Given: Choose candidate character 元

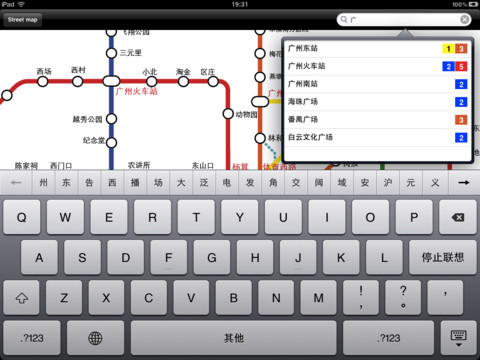Looking at the screenshot, I should click(x=411, y=182).
